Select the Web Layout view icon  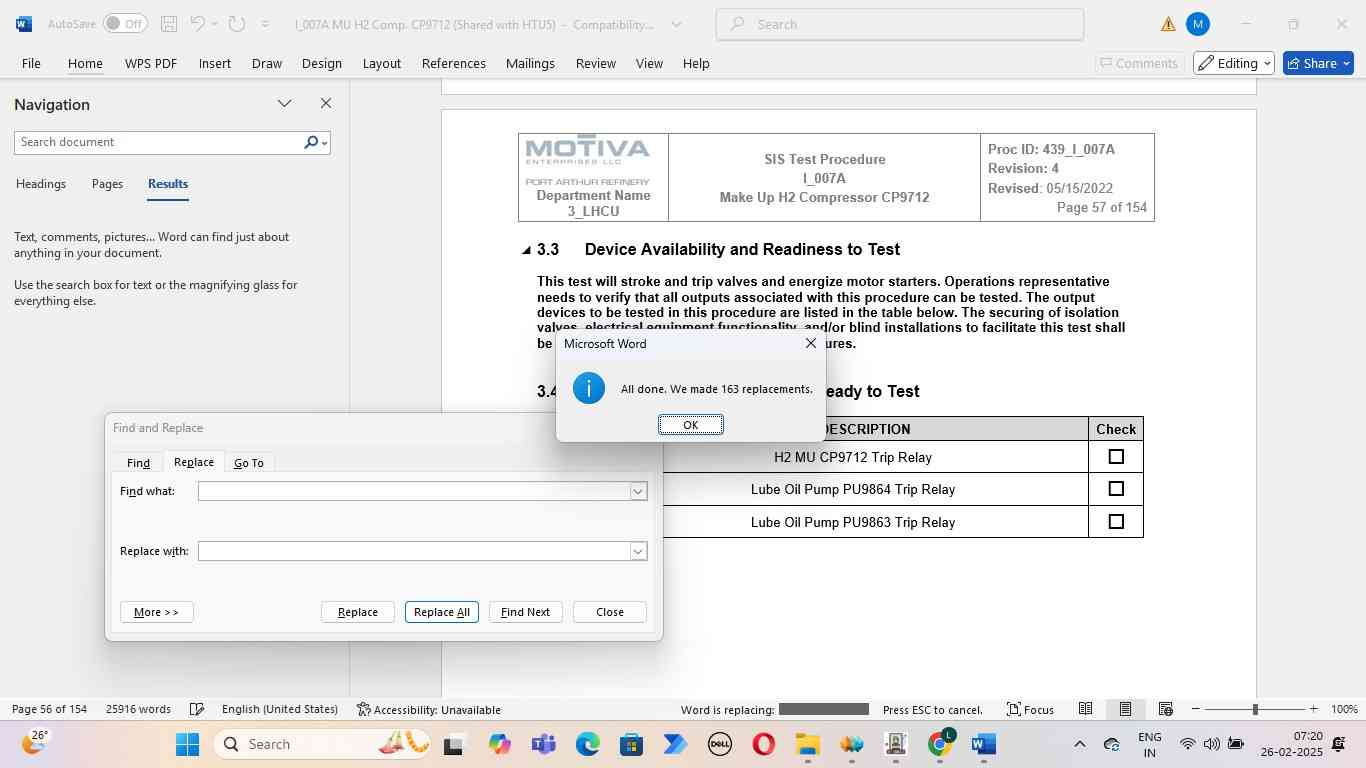pos(1165,709)
